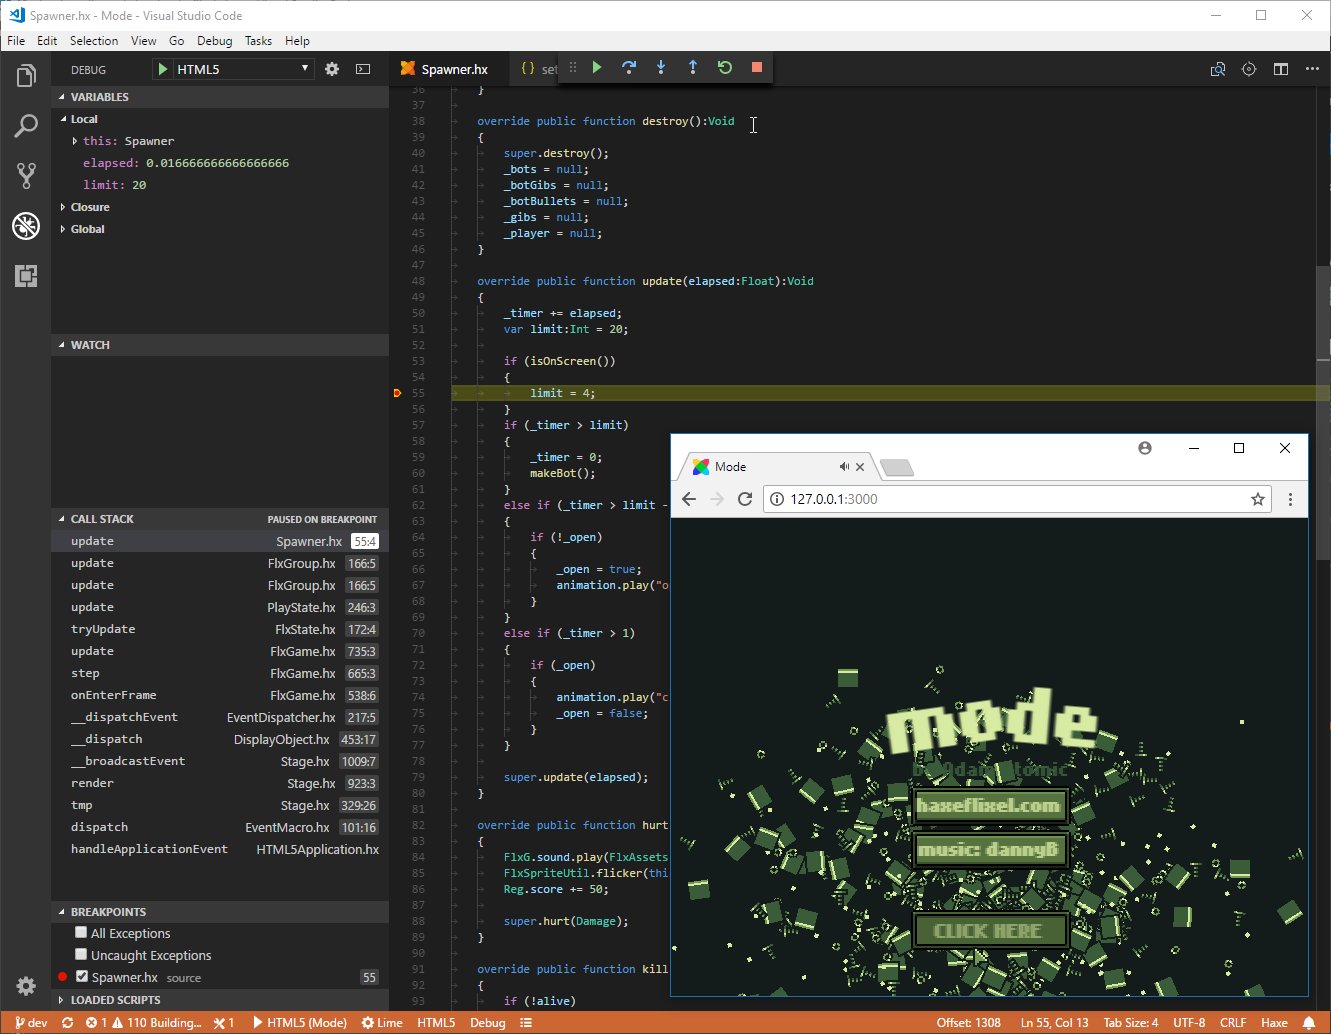Step over the current line
Screen dimensions: 1331x1034
(629, 67)
